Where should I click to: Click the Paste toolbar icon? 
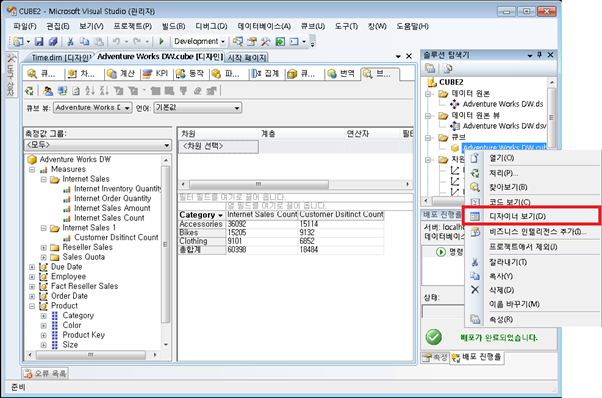coord(99,41)
